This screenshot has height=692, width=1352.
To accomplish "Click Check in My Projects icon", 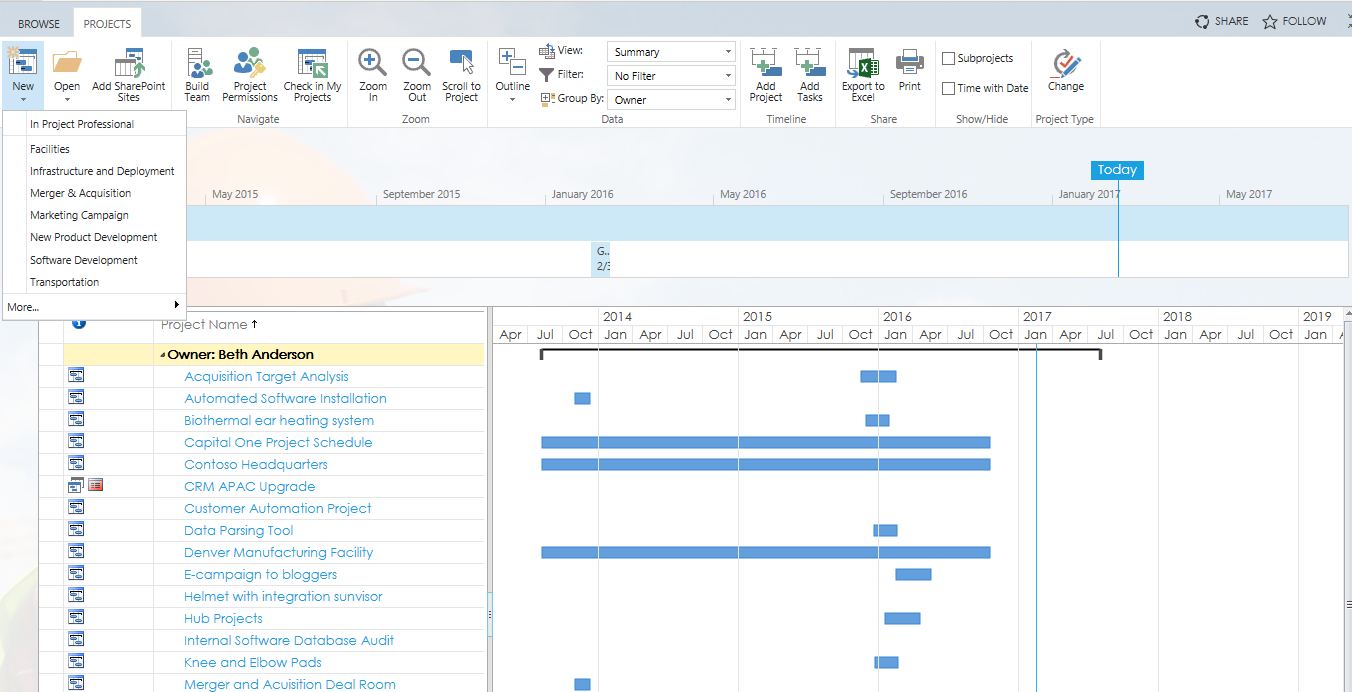I will [x=312, y=66].
